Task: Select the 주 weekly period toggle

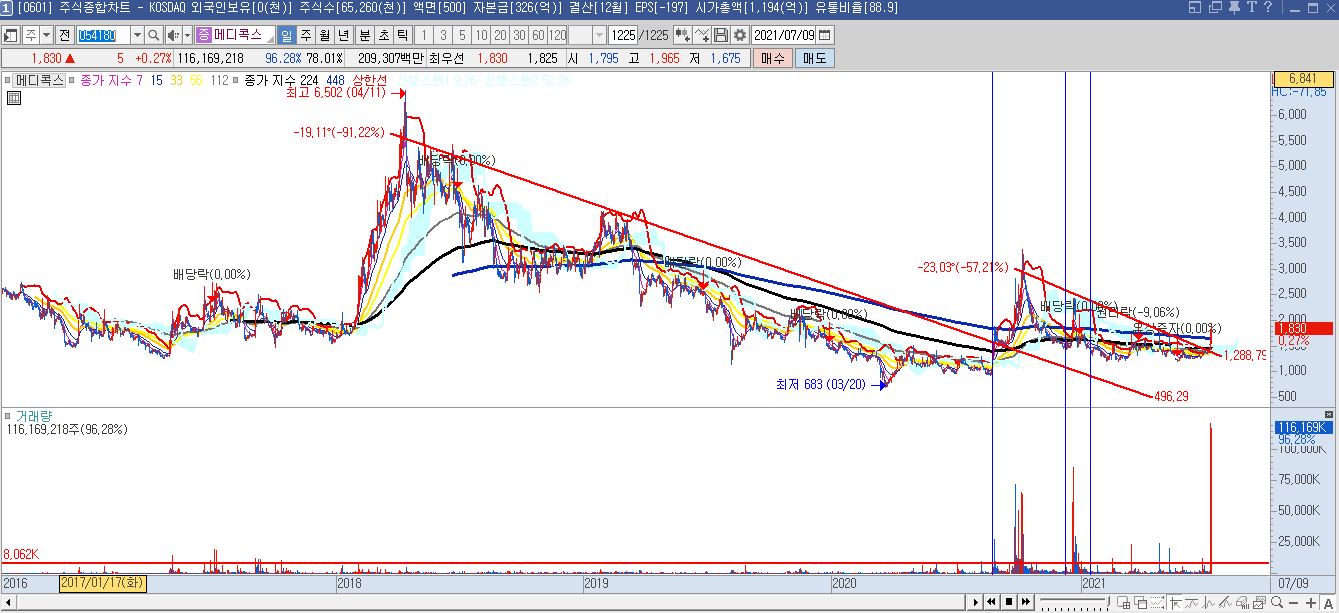Action: tap(305, 35)
